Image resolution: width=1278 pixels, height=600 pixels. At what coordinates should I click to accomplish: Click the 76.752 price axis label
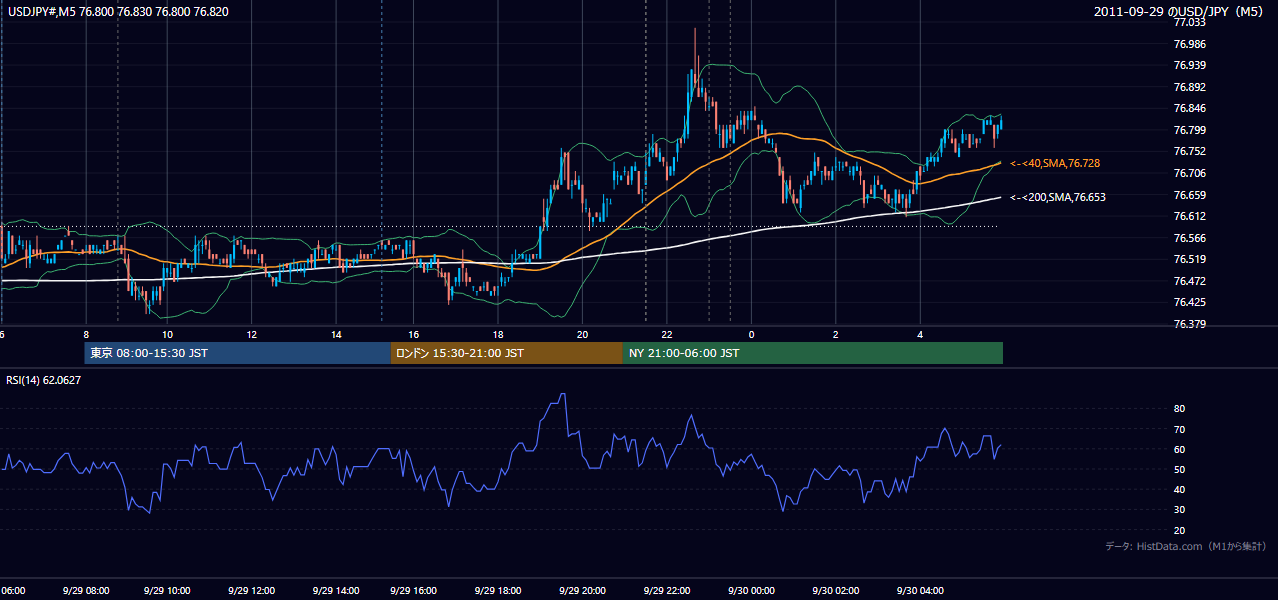tap(1189, 151)
